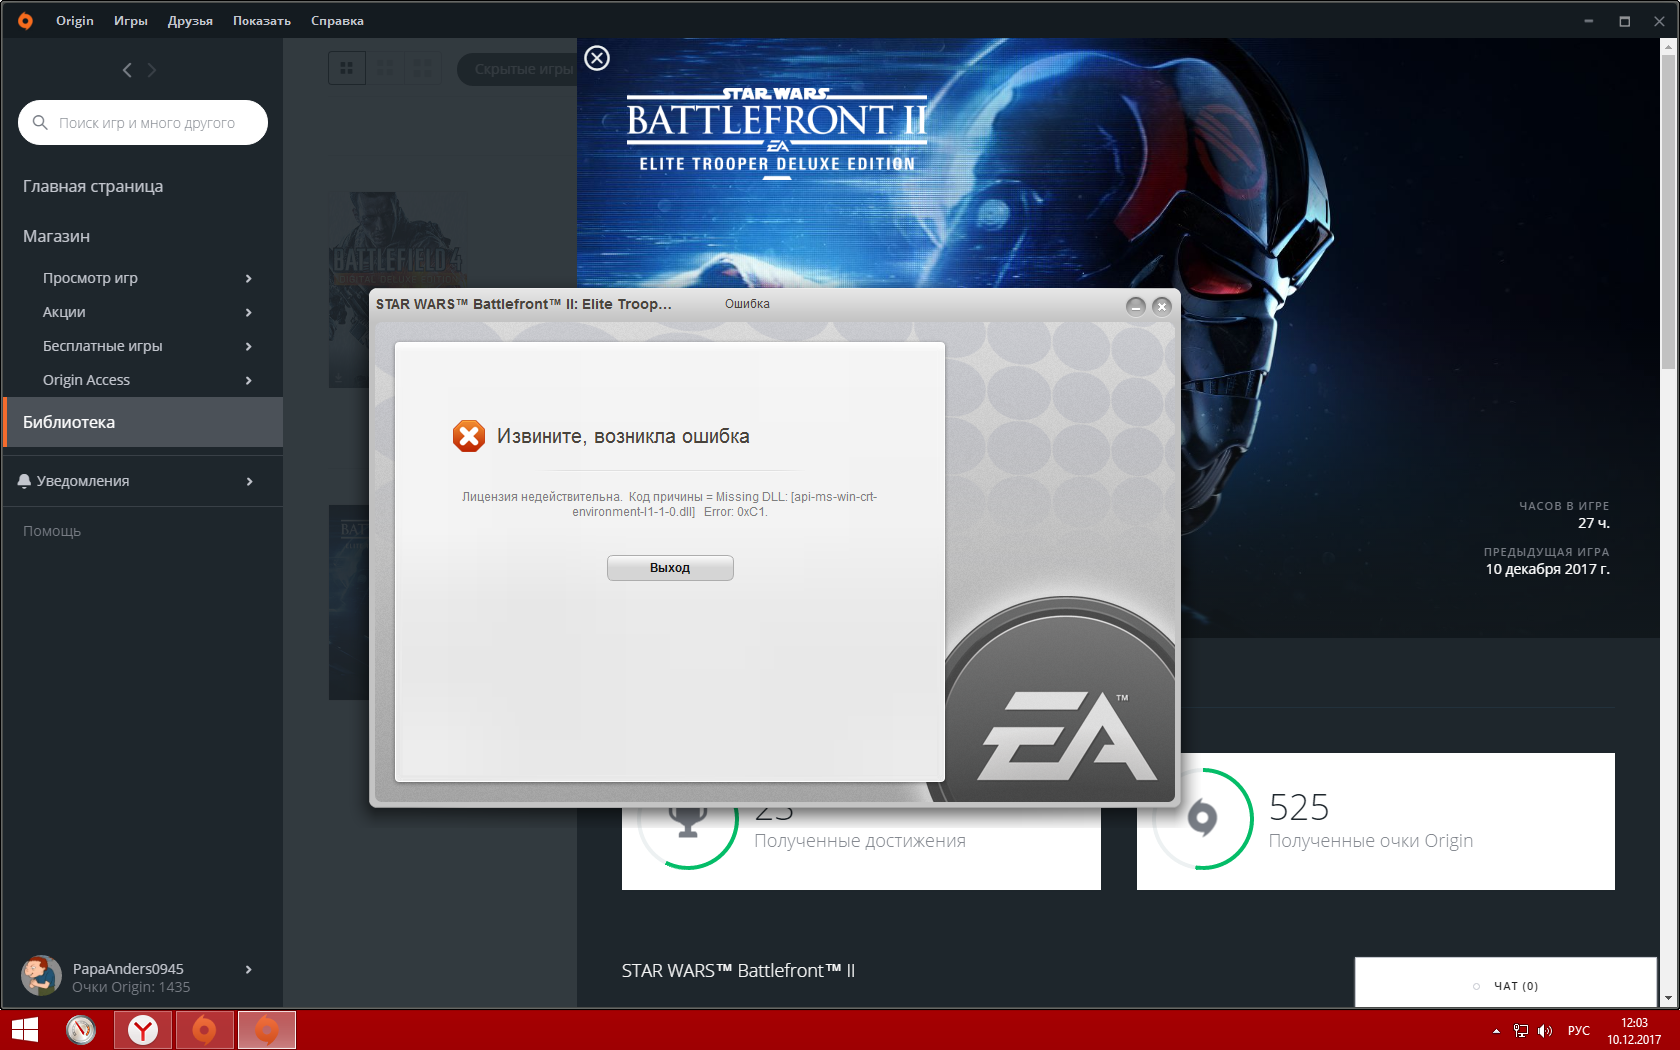Open the Windows Start button
Image resolution: width=1680 pixels, height=1050 pixels.
point(25,1030)
